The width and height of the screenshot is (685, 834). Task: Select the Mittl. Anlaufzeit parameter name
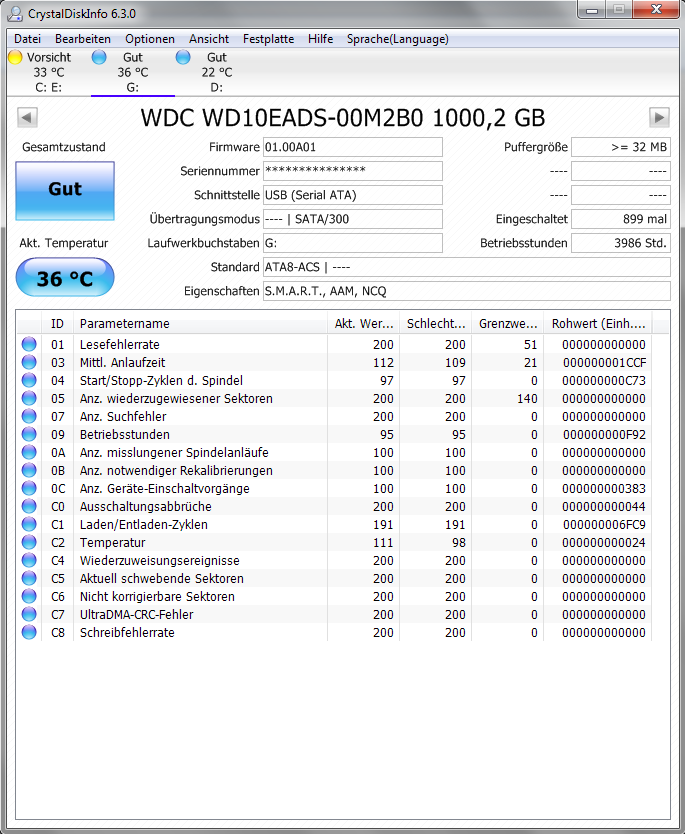(122, 363)
